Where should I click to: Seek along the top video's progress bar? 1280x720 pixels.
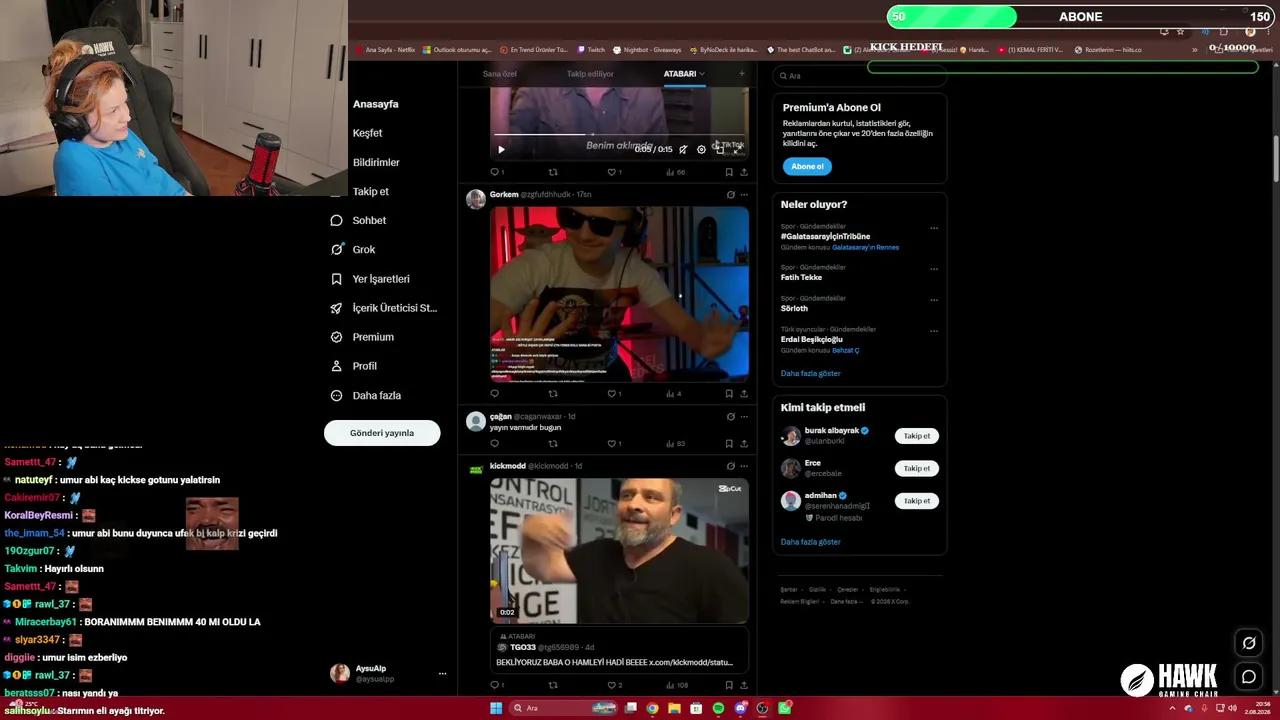click(x=619, y=134)
